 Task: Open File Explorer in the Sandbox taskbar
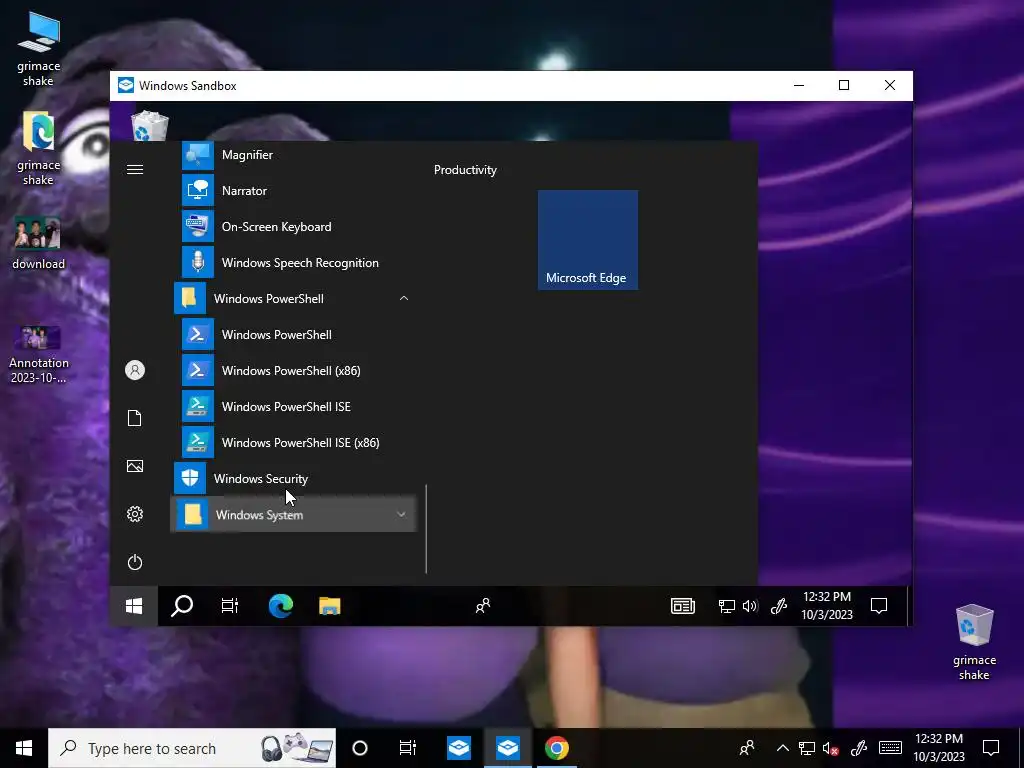(330, 606)
